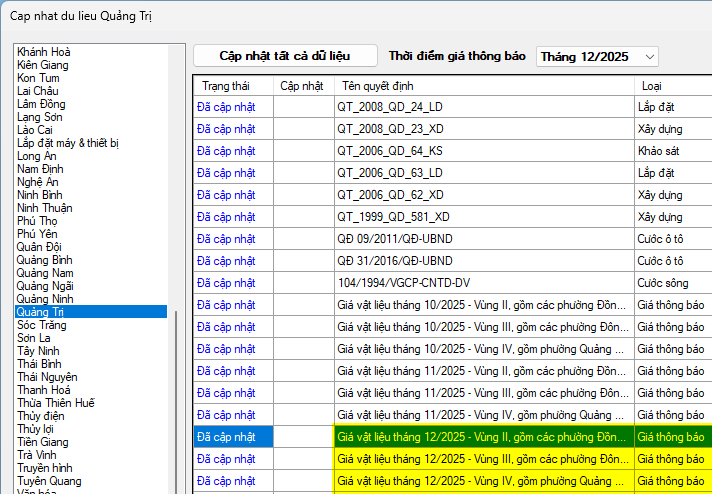Click the "Trạng thái" column header
The width and height of the screenshot is (712, 494).
coord(225,86)
